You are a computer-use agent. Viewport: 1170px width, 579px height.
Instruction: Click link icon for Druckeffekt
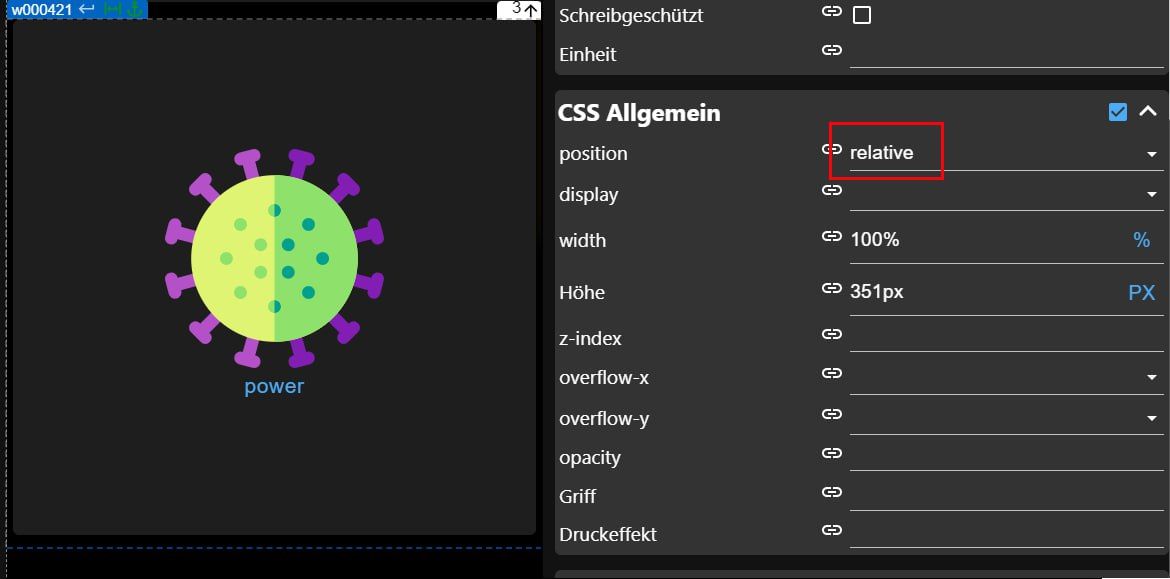point(832,530)
